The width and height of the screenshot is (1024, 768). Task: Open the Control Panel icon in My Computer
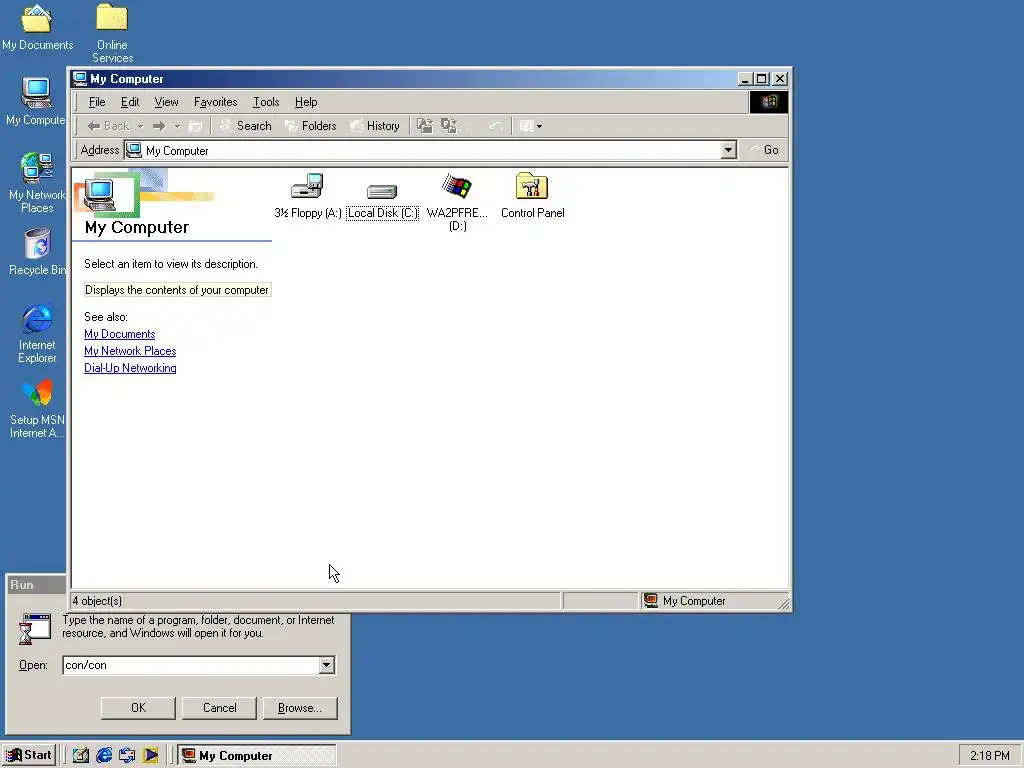(x=532, y=186)
